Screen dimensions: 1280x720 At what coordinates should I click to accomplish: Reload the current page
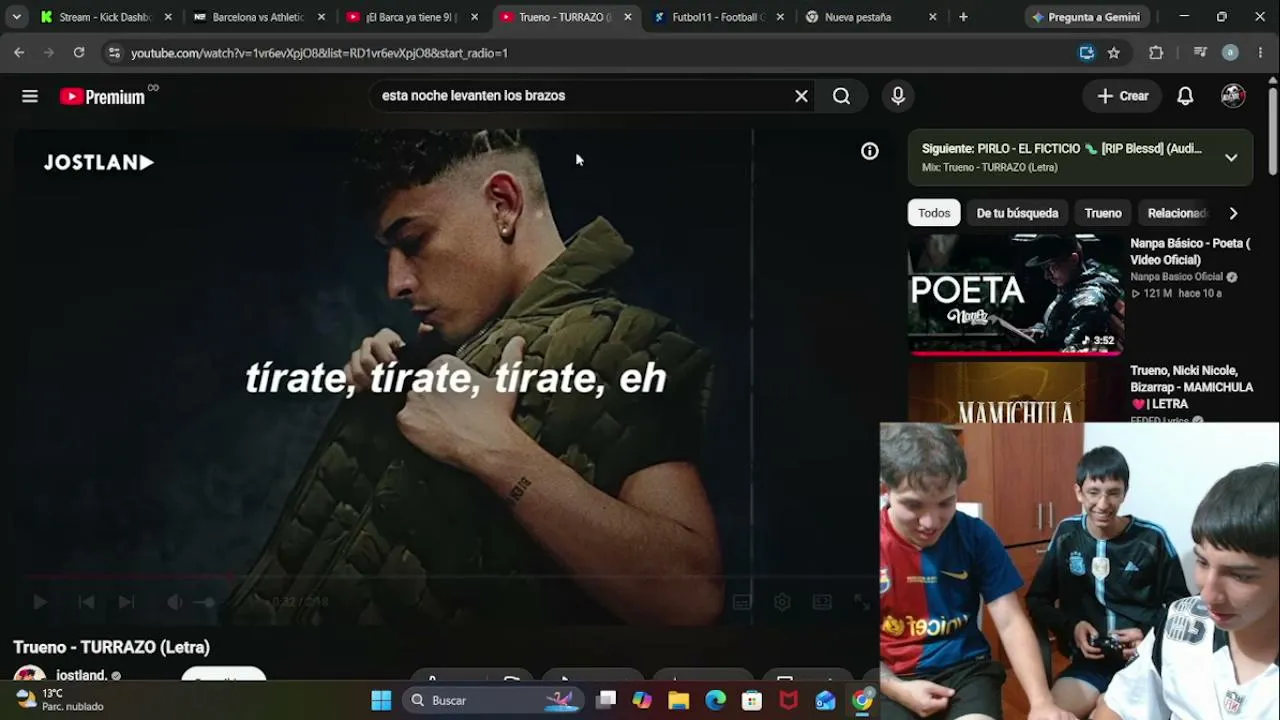pyautogui.click(x=79, y=53)
